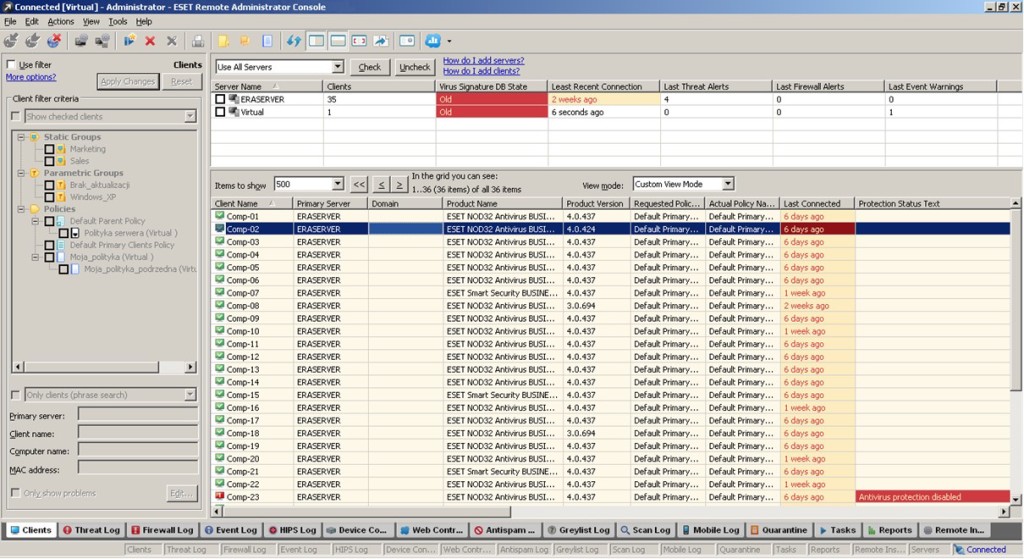Open the How do I add servers link
The width and height of the screenshot is (1024, 559).
coord(483,60)
